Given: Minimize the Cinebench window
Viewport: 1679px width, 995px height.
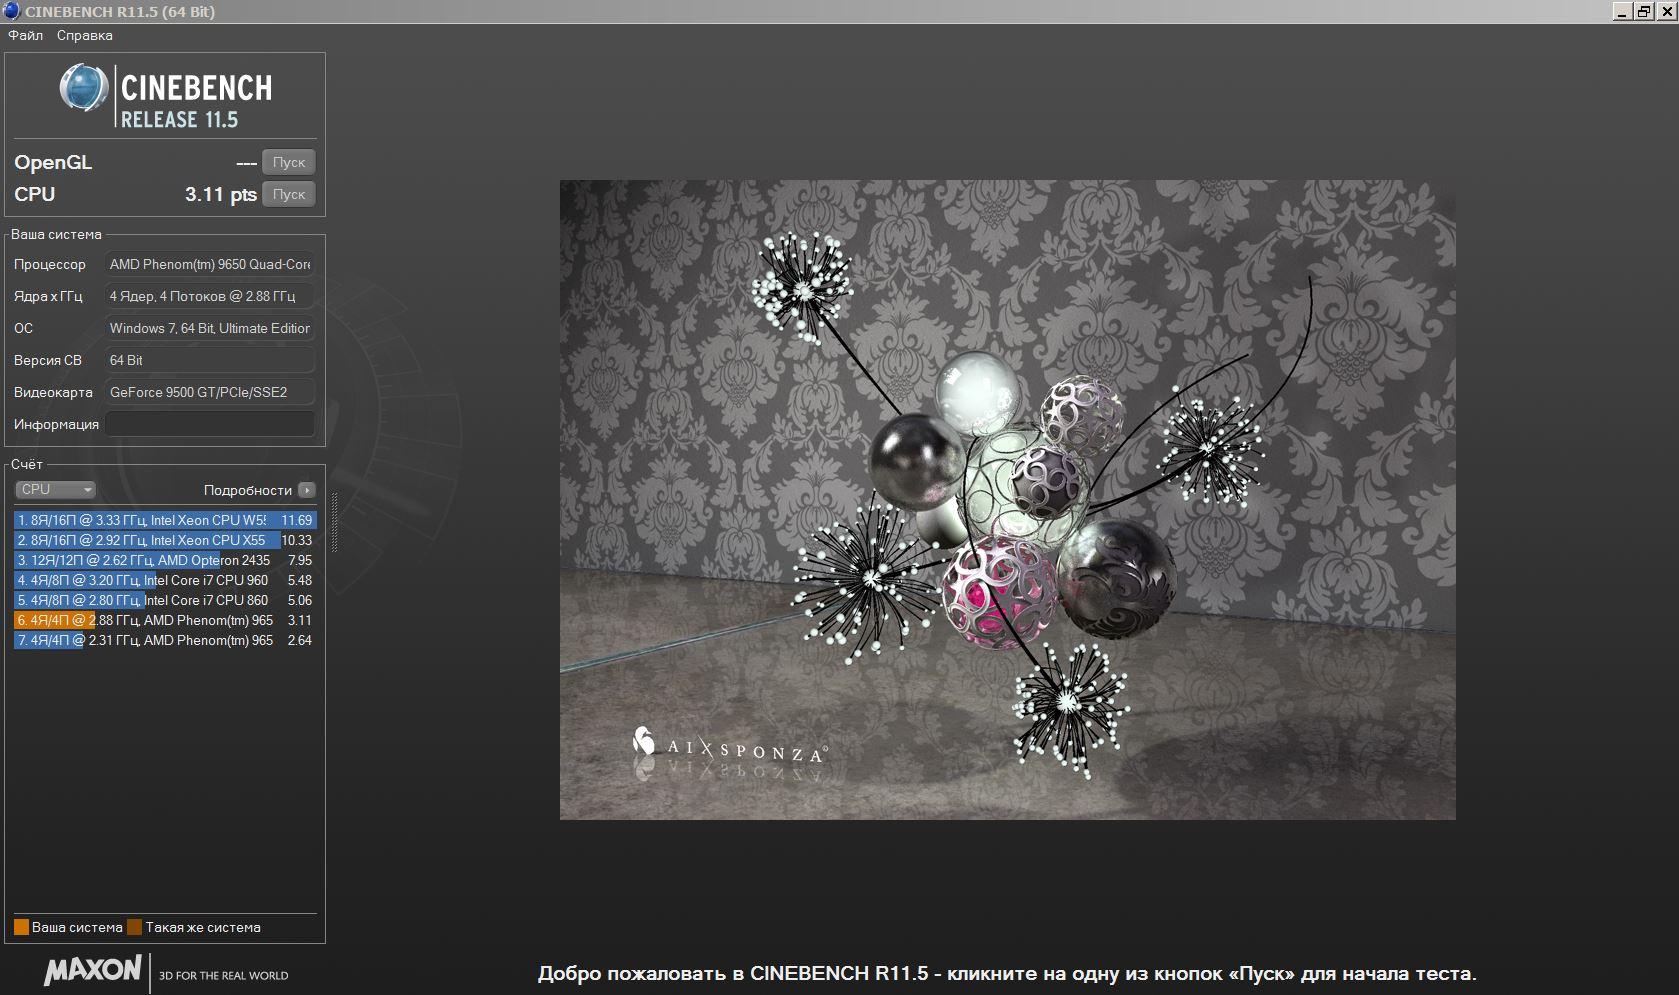Looking at the screenshot, I should (1622, 11).
